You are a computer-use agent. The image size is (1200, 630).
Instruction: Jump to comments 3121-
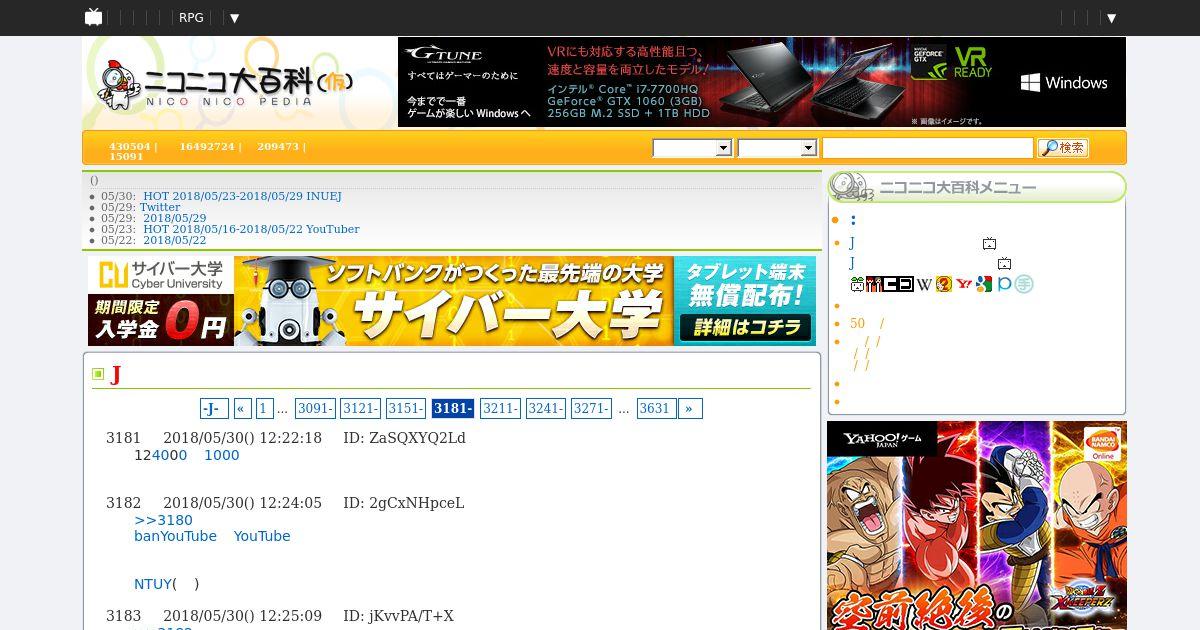pyautogui.click(x=360, y=408)
